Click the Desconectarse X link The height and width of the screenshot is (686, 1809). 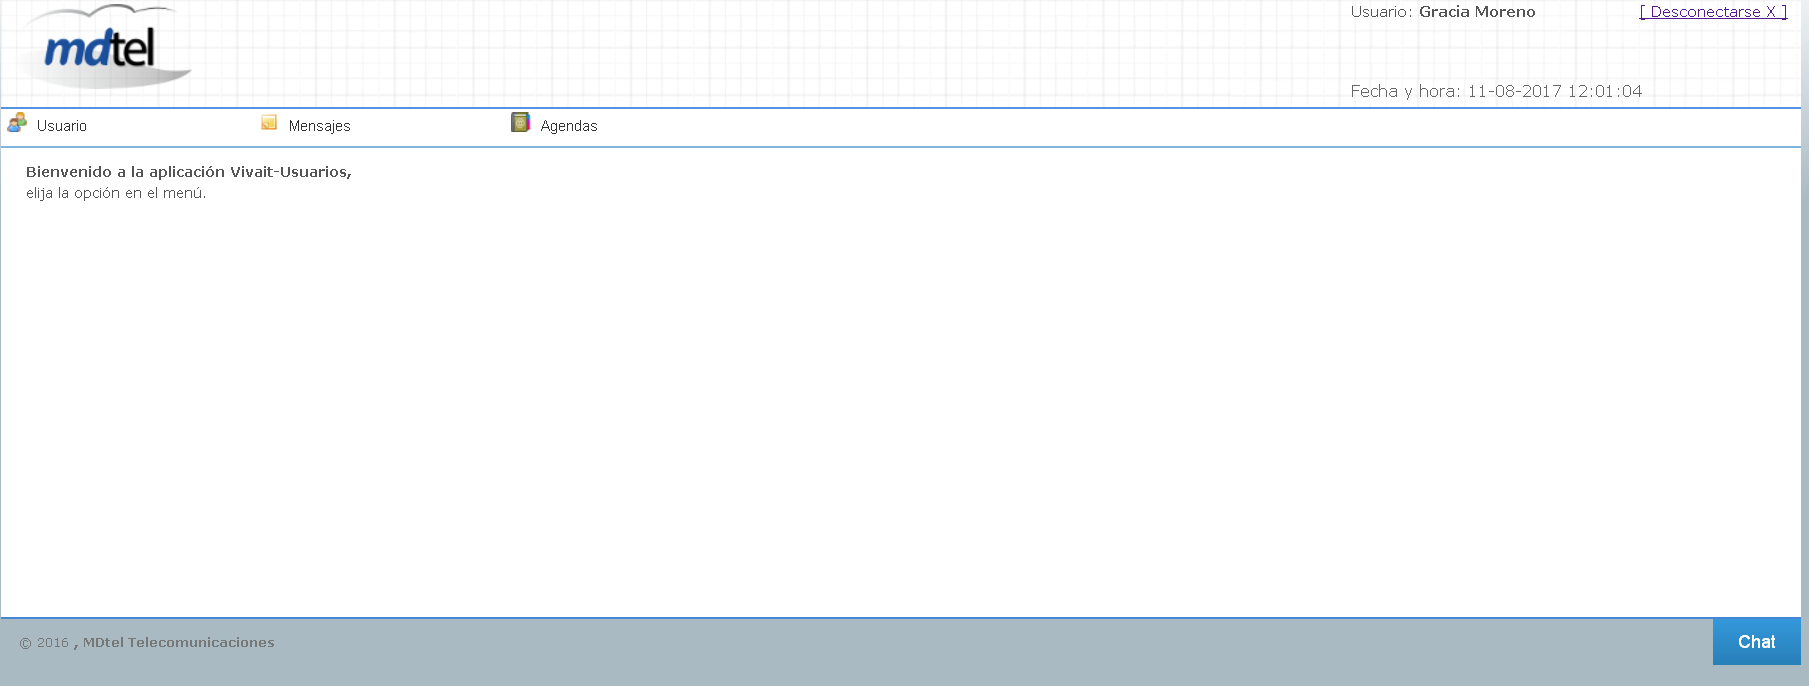(1713, 12)
